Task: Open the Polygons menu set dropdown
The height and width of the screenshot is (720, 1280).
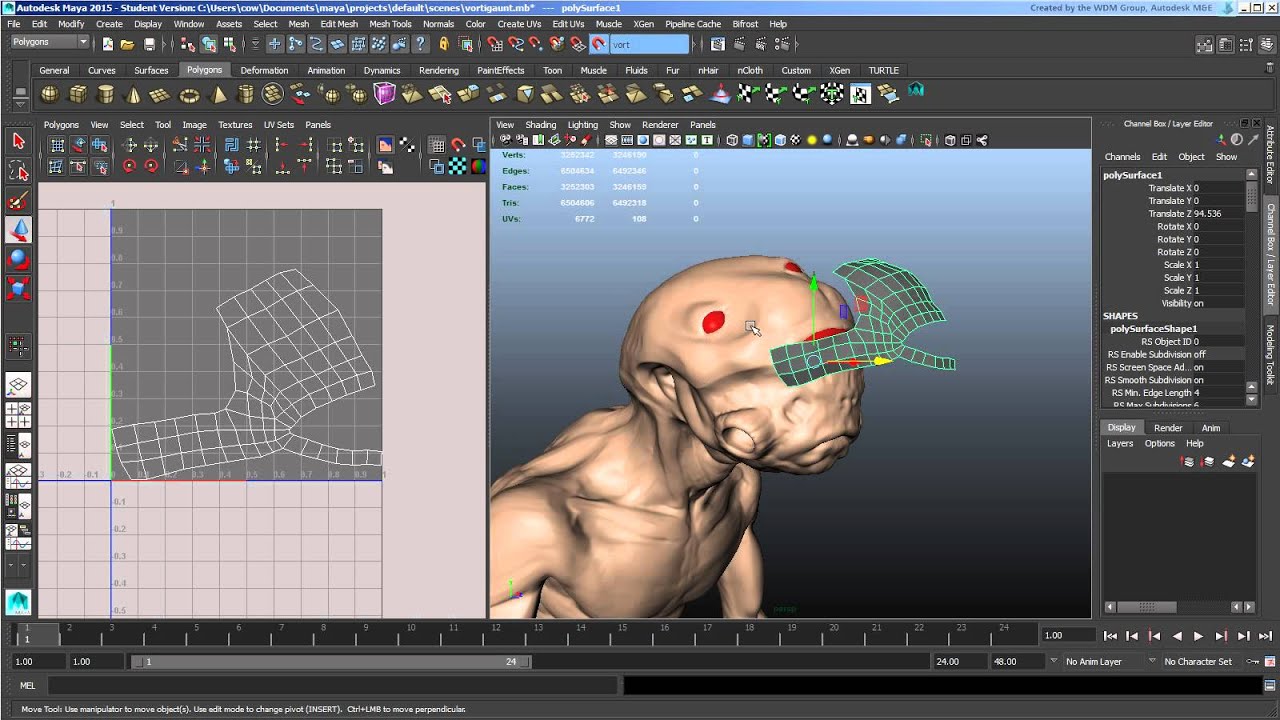Action: point(50,43)
